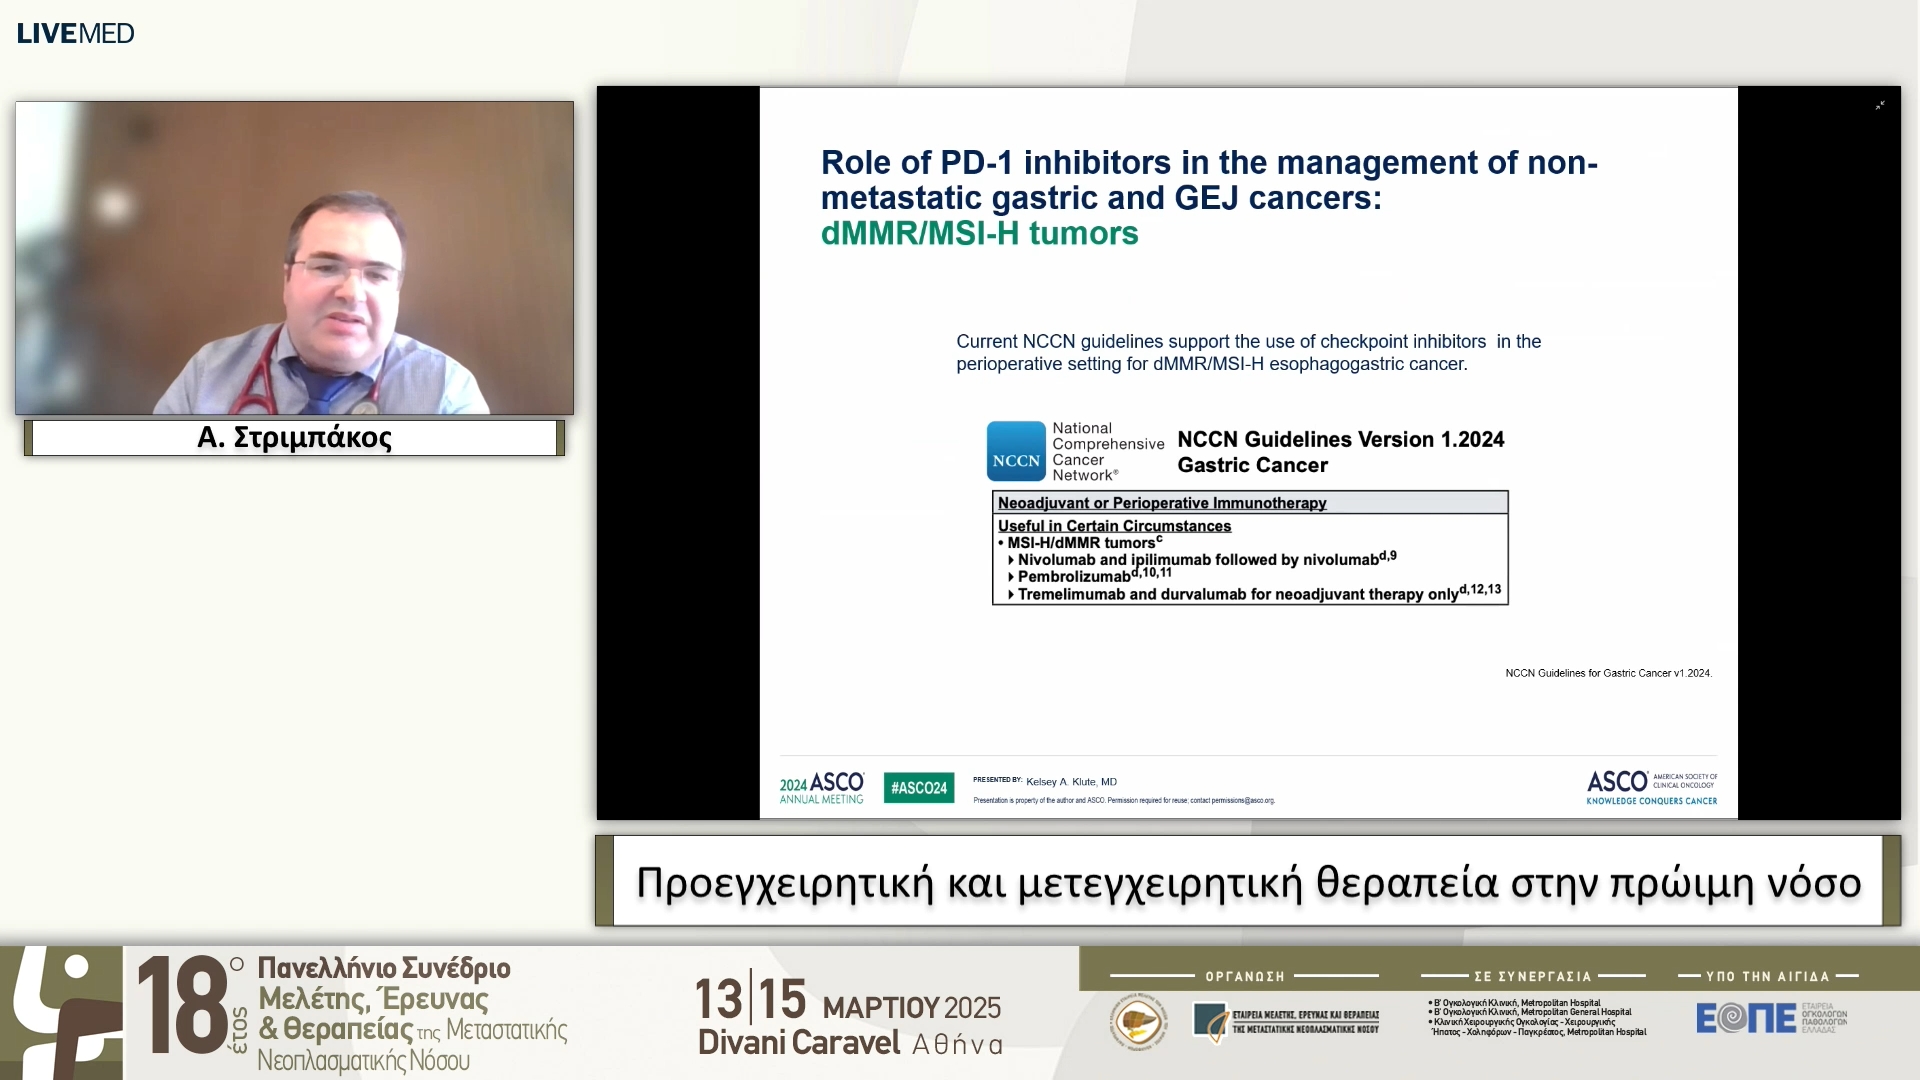Click the exit-fullscreen arrows icon on slide

tap(1880, 105)
